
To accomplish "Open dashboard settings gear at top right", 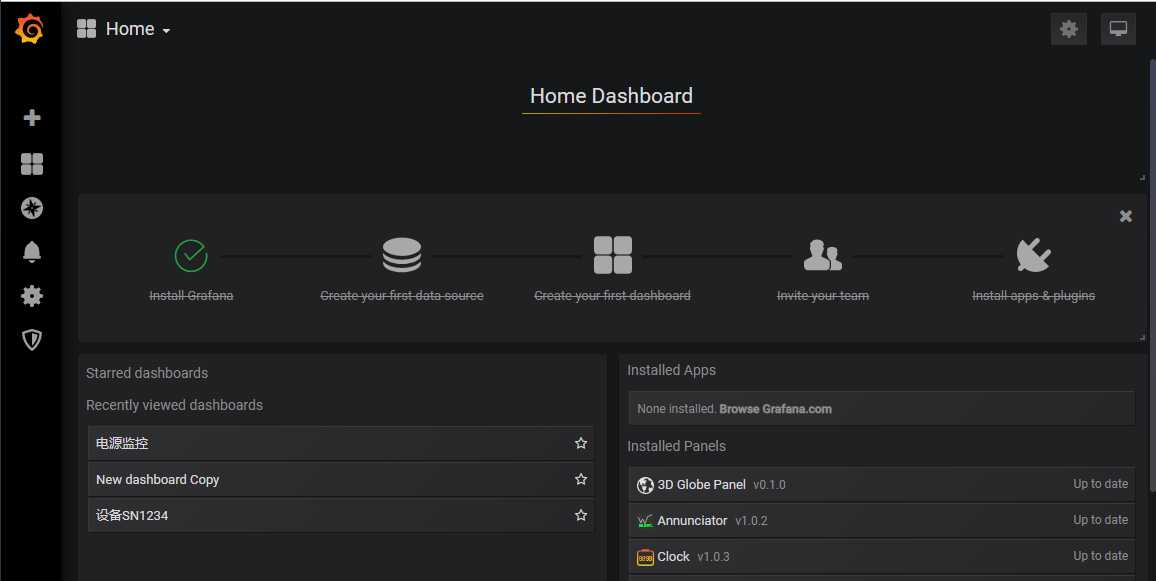I will coord(1068,29).
